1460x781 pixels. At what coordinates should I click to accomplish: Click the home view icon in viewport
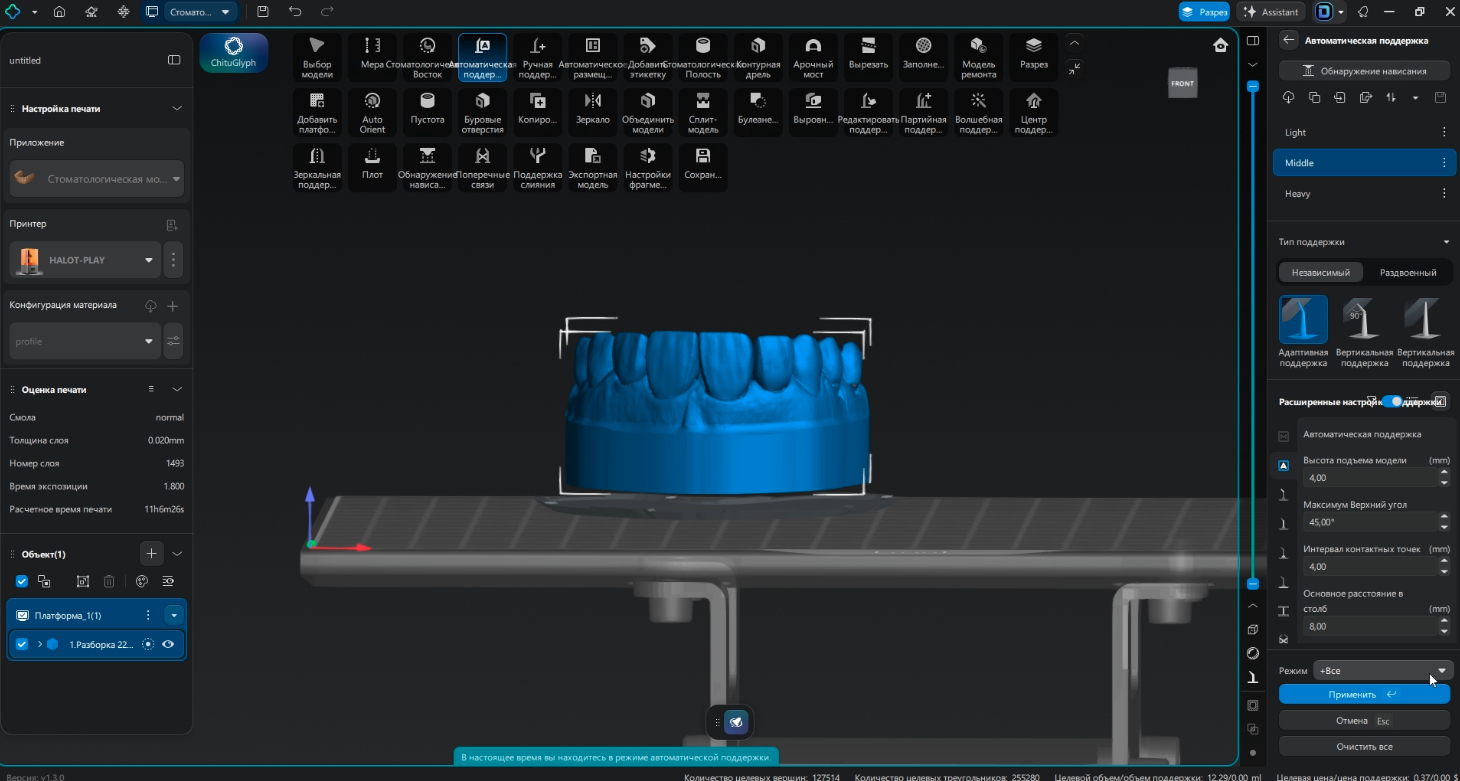1220,45
